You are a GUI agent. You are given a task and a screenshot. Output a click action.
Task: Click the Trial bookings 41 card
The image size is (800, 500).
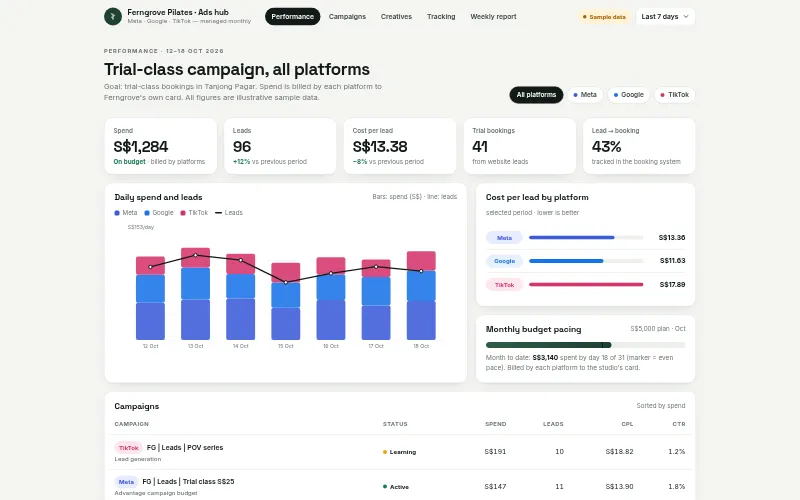pyautogui.click(x=519, y=146)
